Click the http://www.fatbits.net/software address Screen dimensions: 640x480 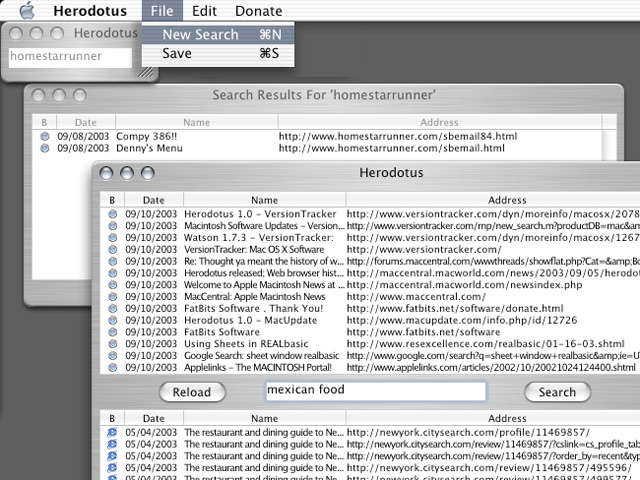[x=423, y=332]
